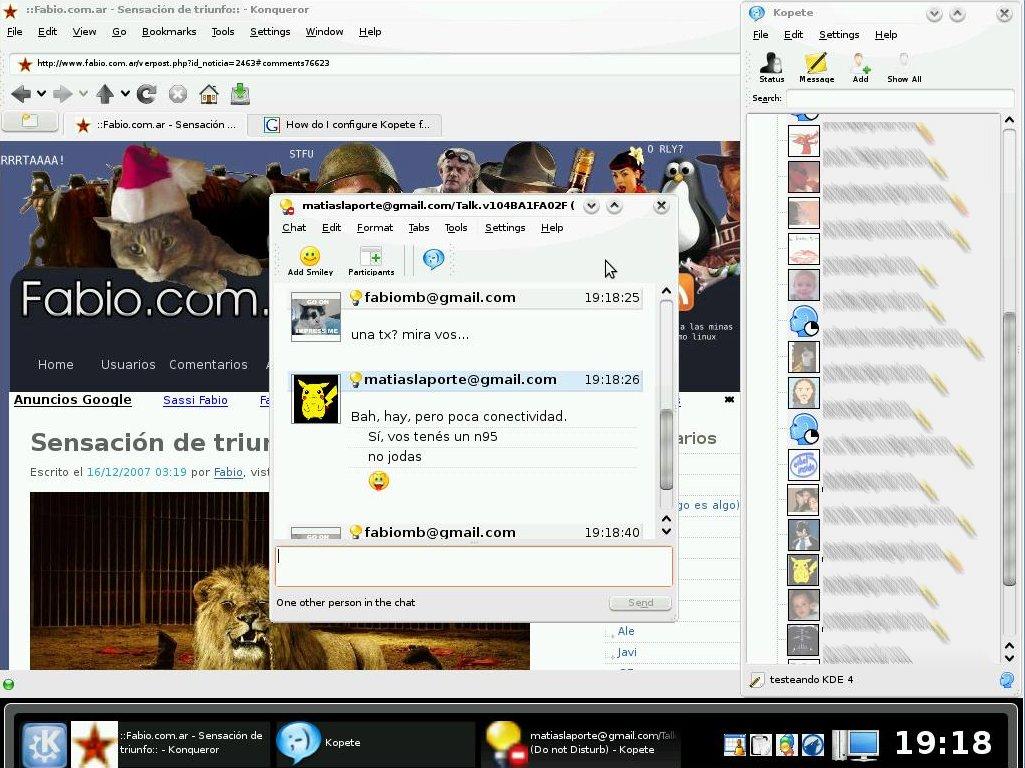Go to home page using house icon
Image resolution: width=1025 pixels, height=768 pixels.
click(x=209, y=94)
